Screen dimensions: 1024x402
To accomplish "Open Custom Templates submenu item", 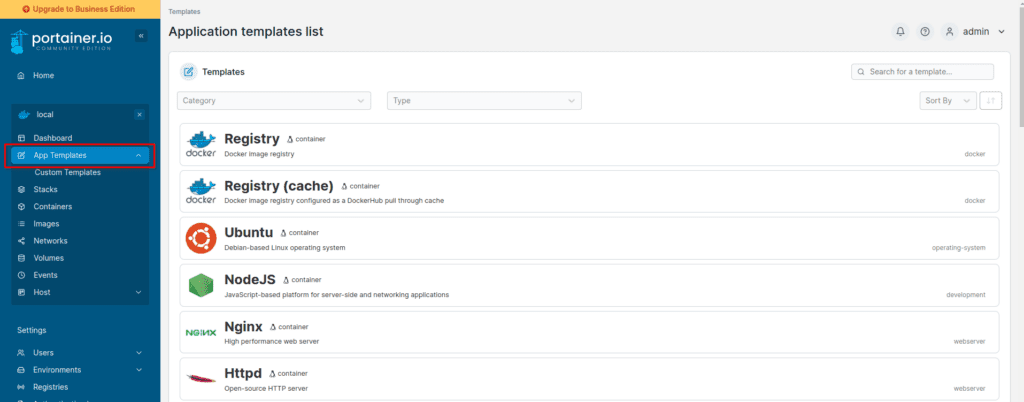I will pos(68,173).
